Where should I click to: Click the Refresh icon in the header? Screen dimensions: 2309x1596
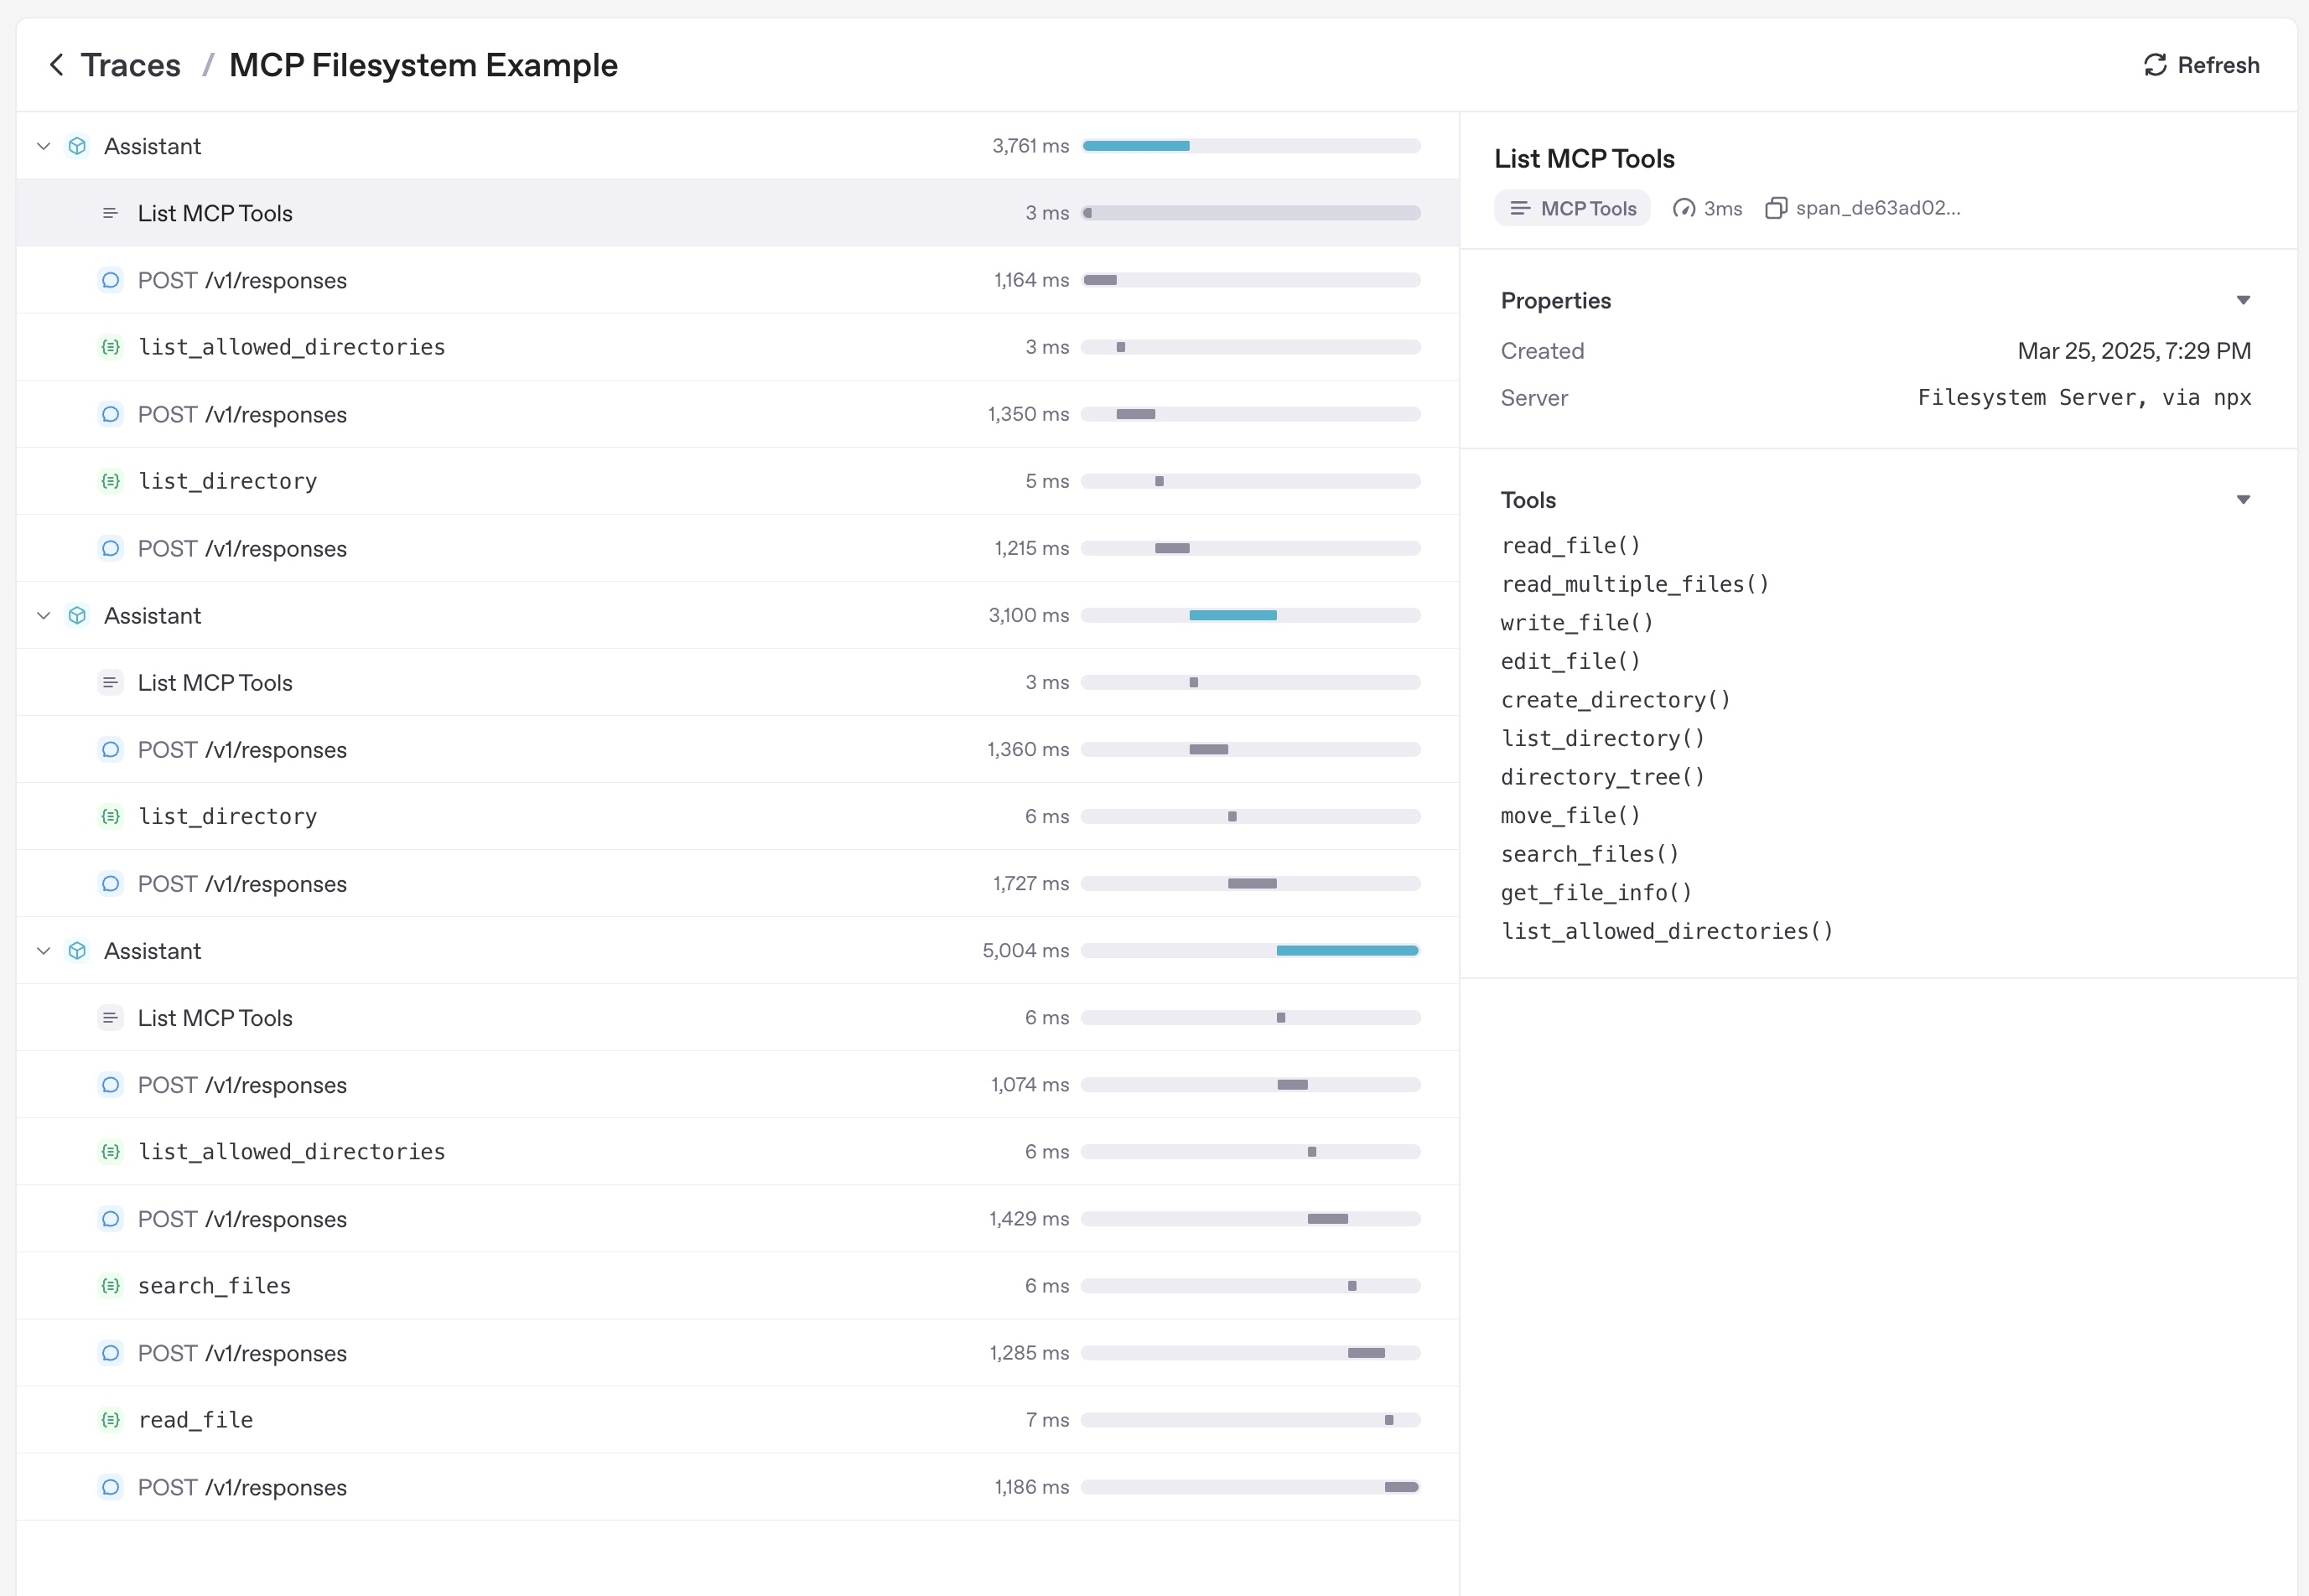pos(2155,65)
